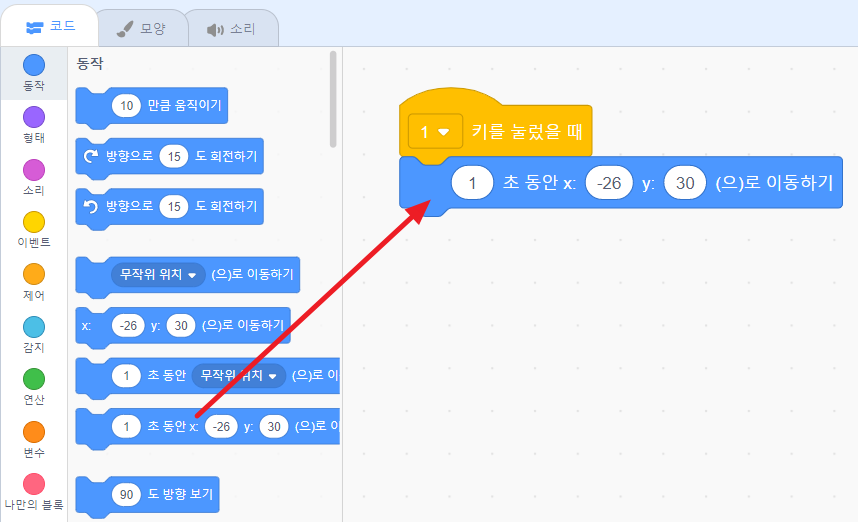Select the 연산 operators category circle
This screenshot has height=522, width=858.
[34, 379]
